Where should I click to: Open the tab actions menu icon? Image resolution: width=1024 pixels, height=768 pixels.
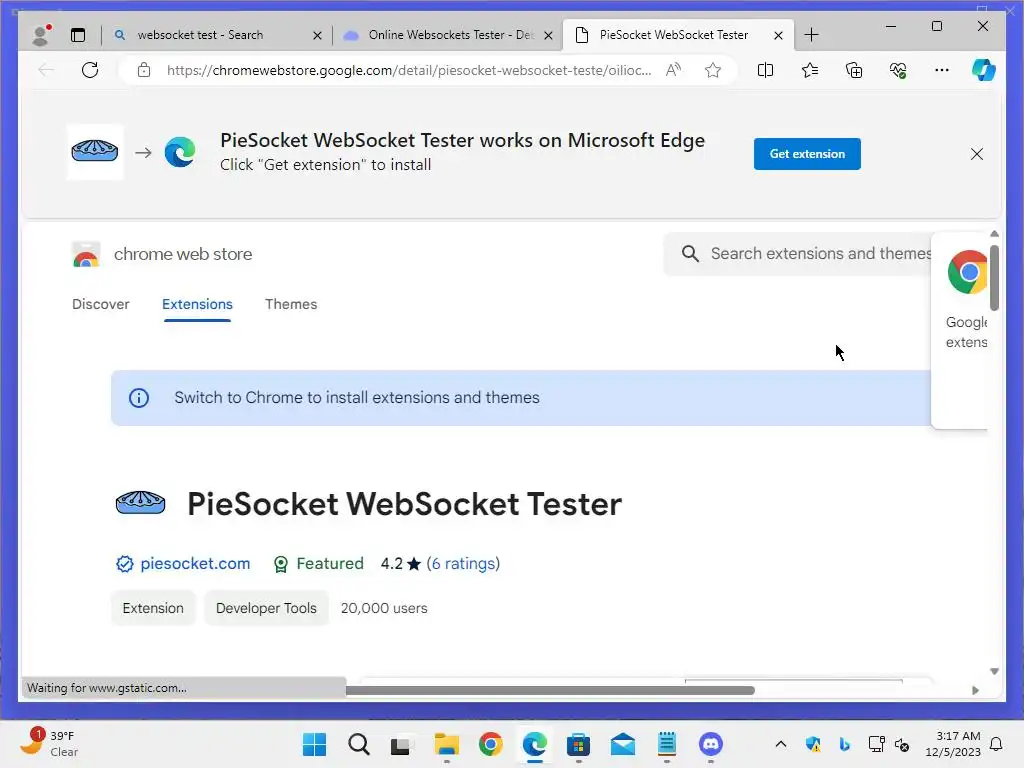[78, 35]
